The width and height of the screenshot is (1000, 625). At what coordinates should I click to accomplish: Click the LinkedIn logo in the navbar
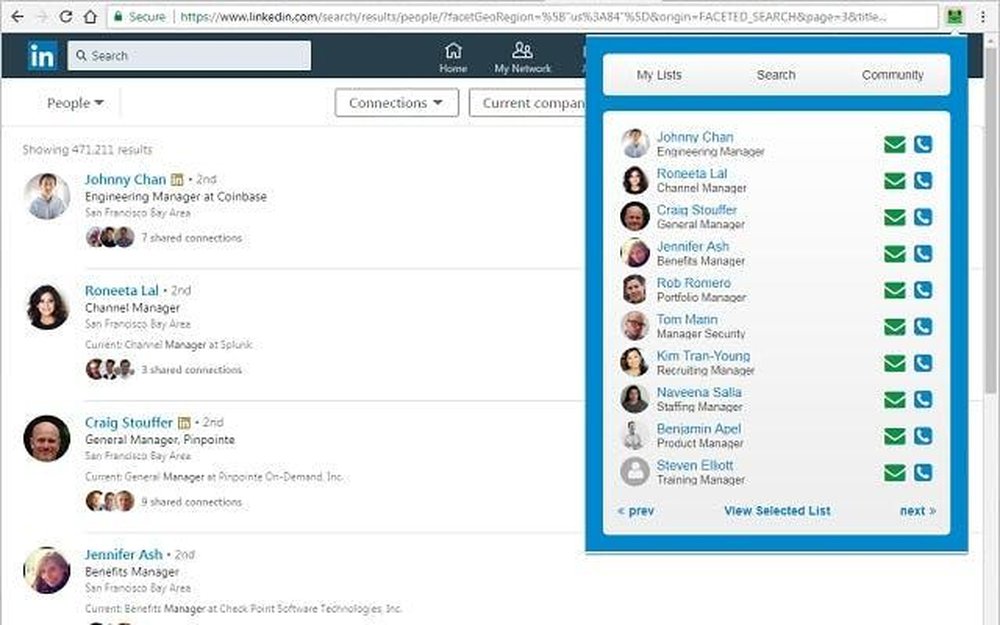click(x=41, y=56)
